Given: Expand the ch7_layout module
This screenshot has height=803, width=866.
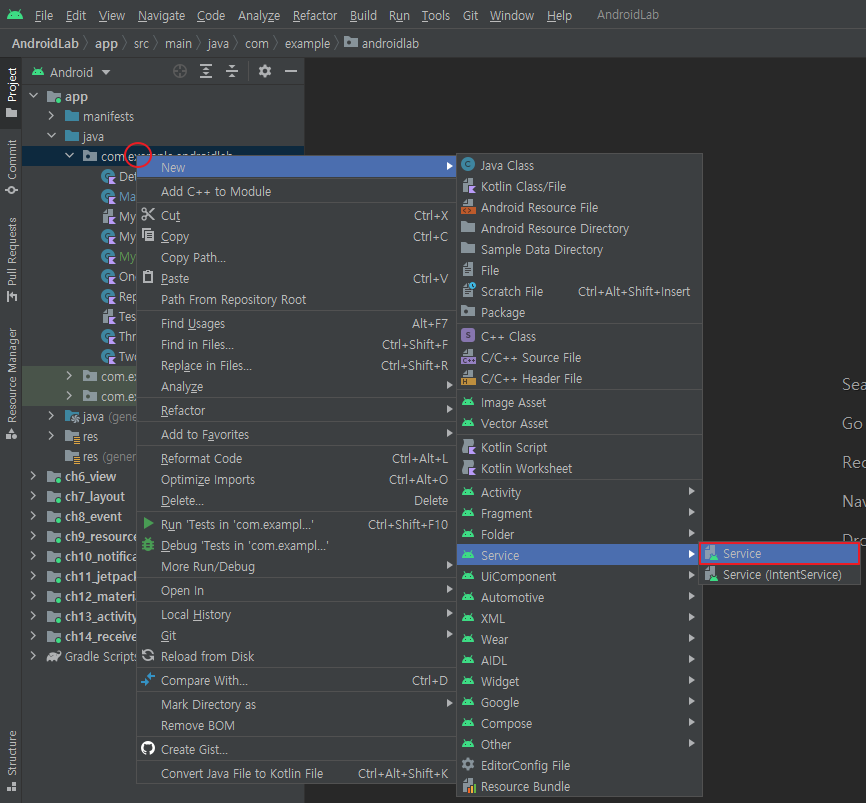Looking at the screenshot, I should pyautogui.click(x=34, y=496).
